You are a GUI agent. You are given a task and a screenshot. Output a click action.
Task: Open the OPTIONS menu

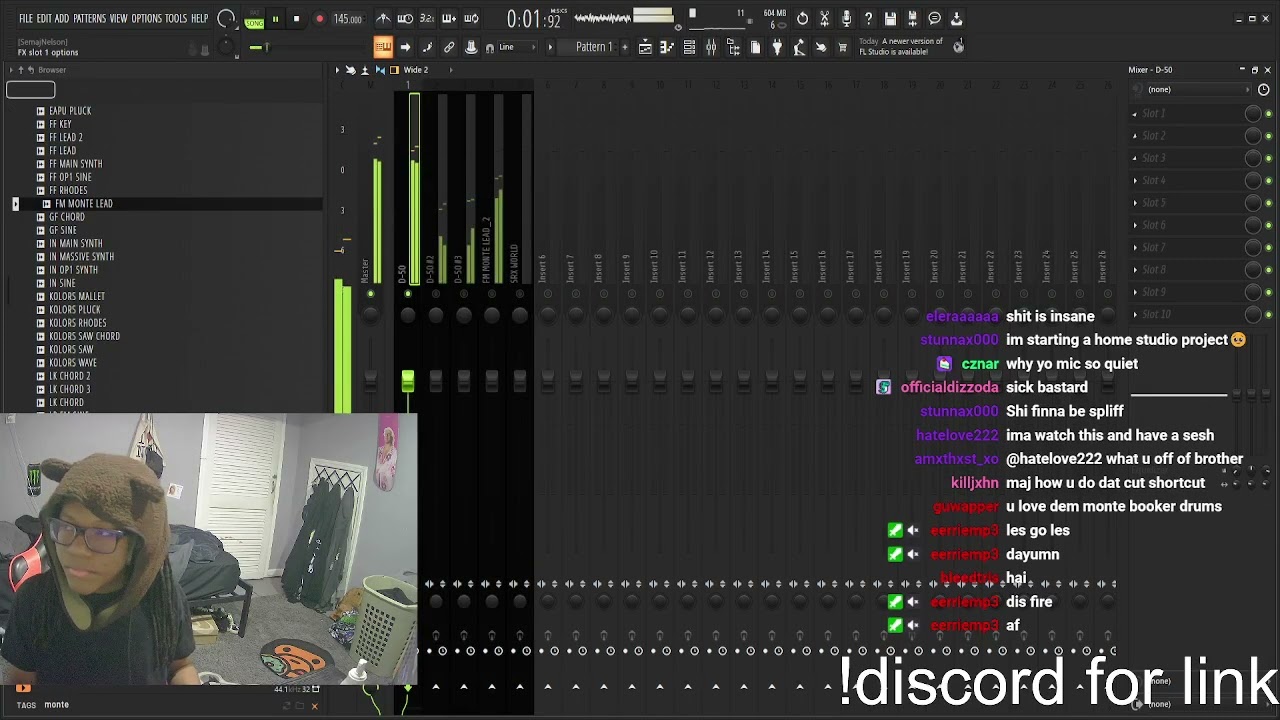coord(146,19)
